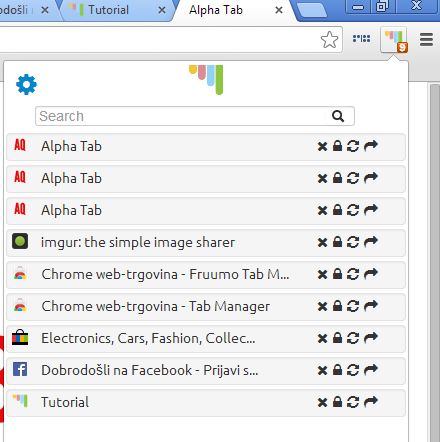Reload the Chrome web-trgovina - Tab Manager entry
The width and height of the screenshot is (440, 442).
(353, 306)
